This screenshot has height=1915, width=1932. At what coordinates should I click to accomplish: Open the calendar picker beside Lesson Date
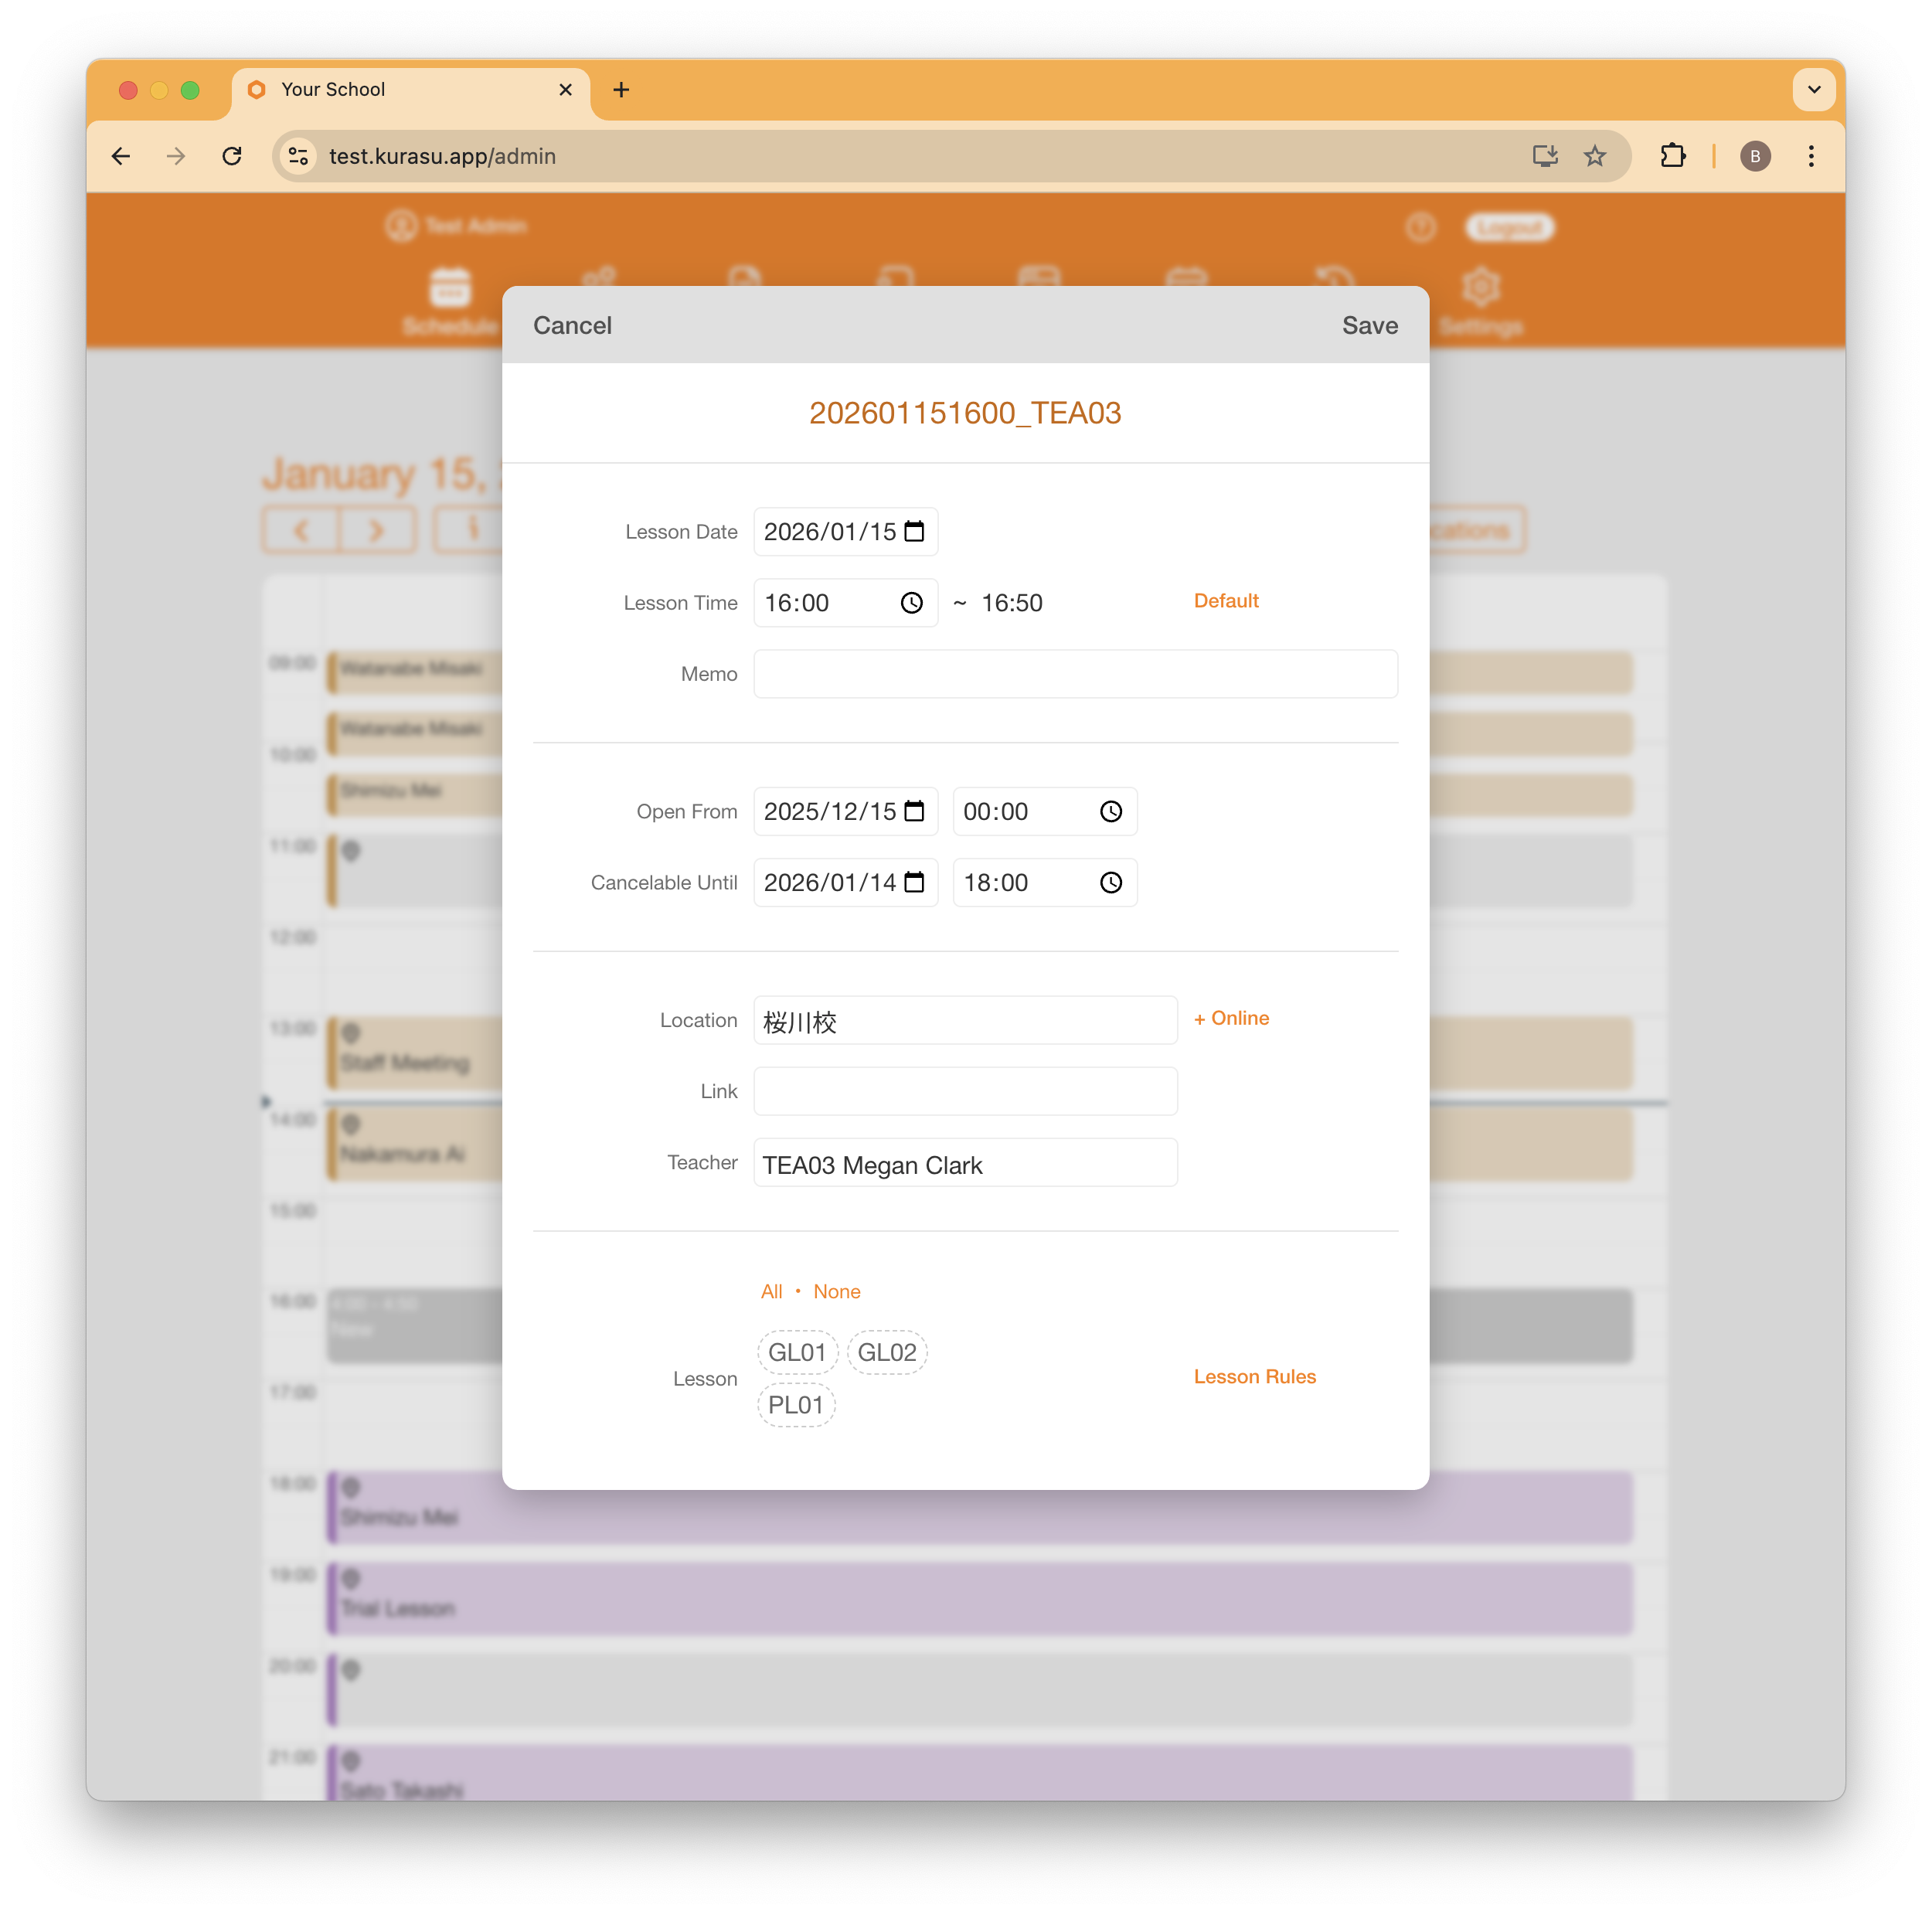point(914,531)
